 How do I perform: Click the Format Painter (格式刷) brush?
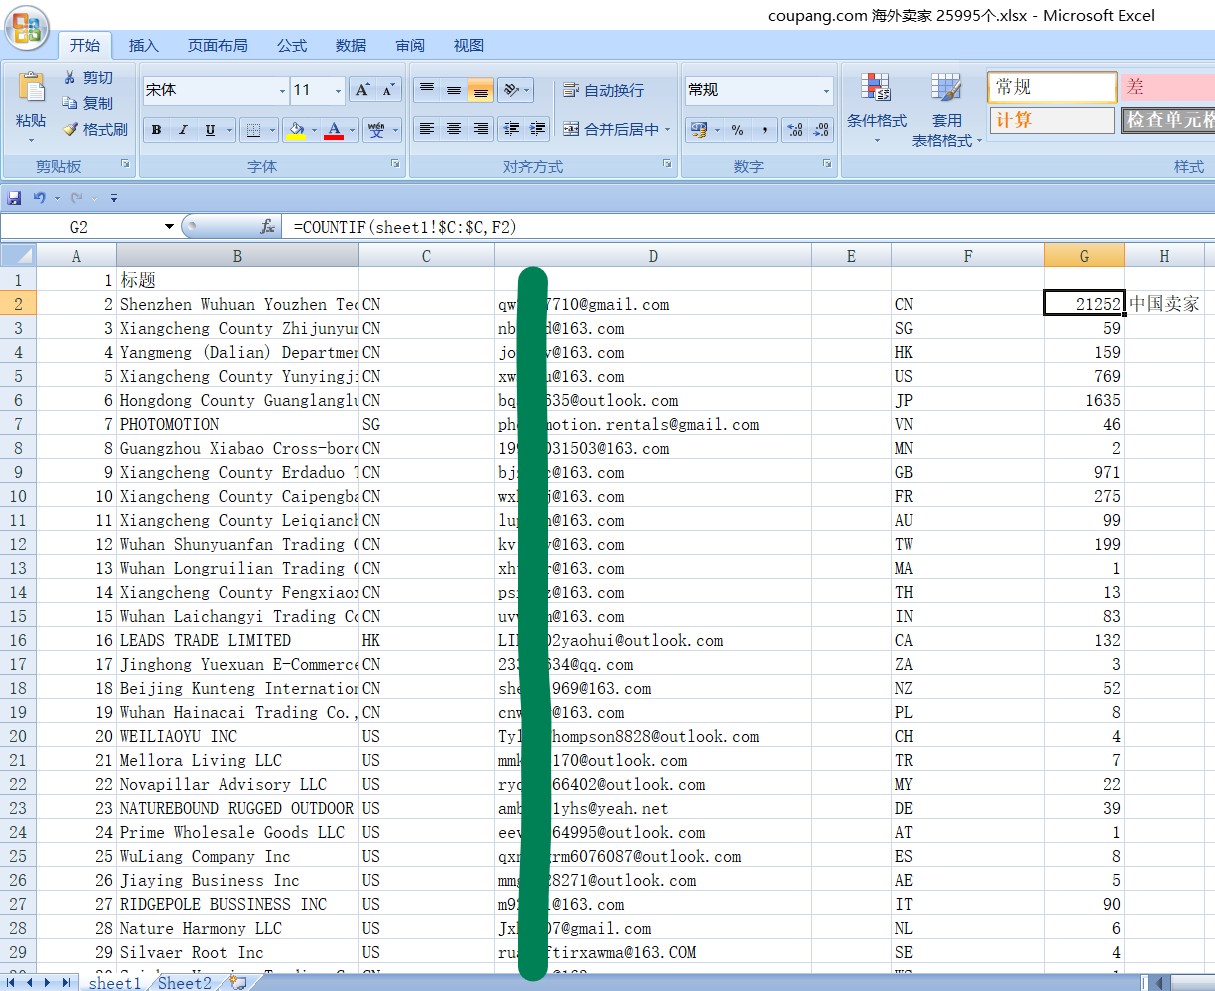[71, 129]
